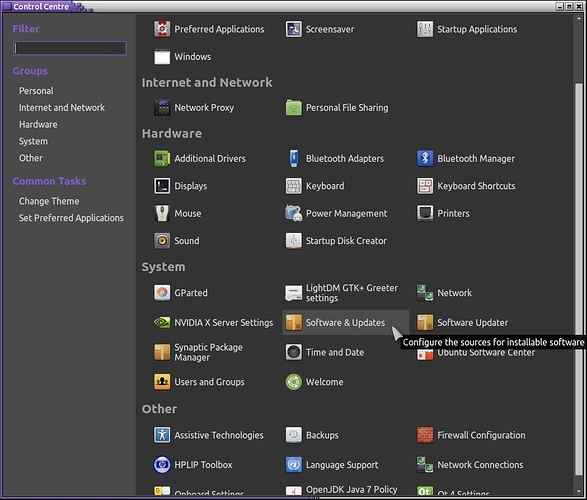Select the Internet and Network group
The image size is (587, 500).
pos(62,108)
